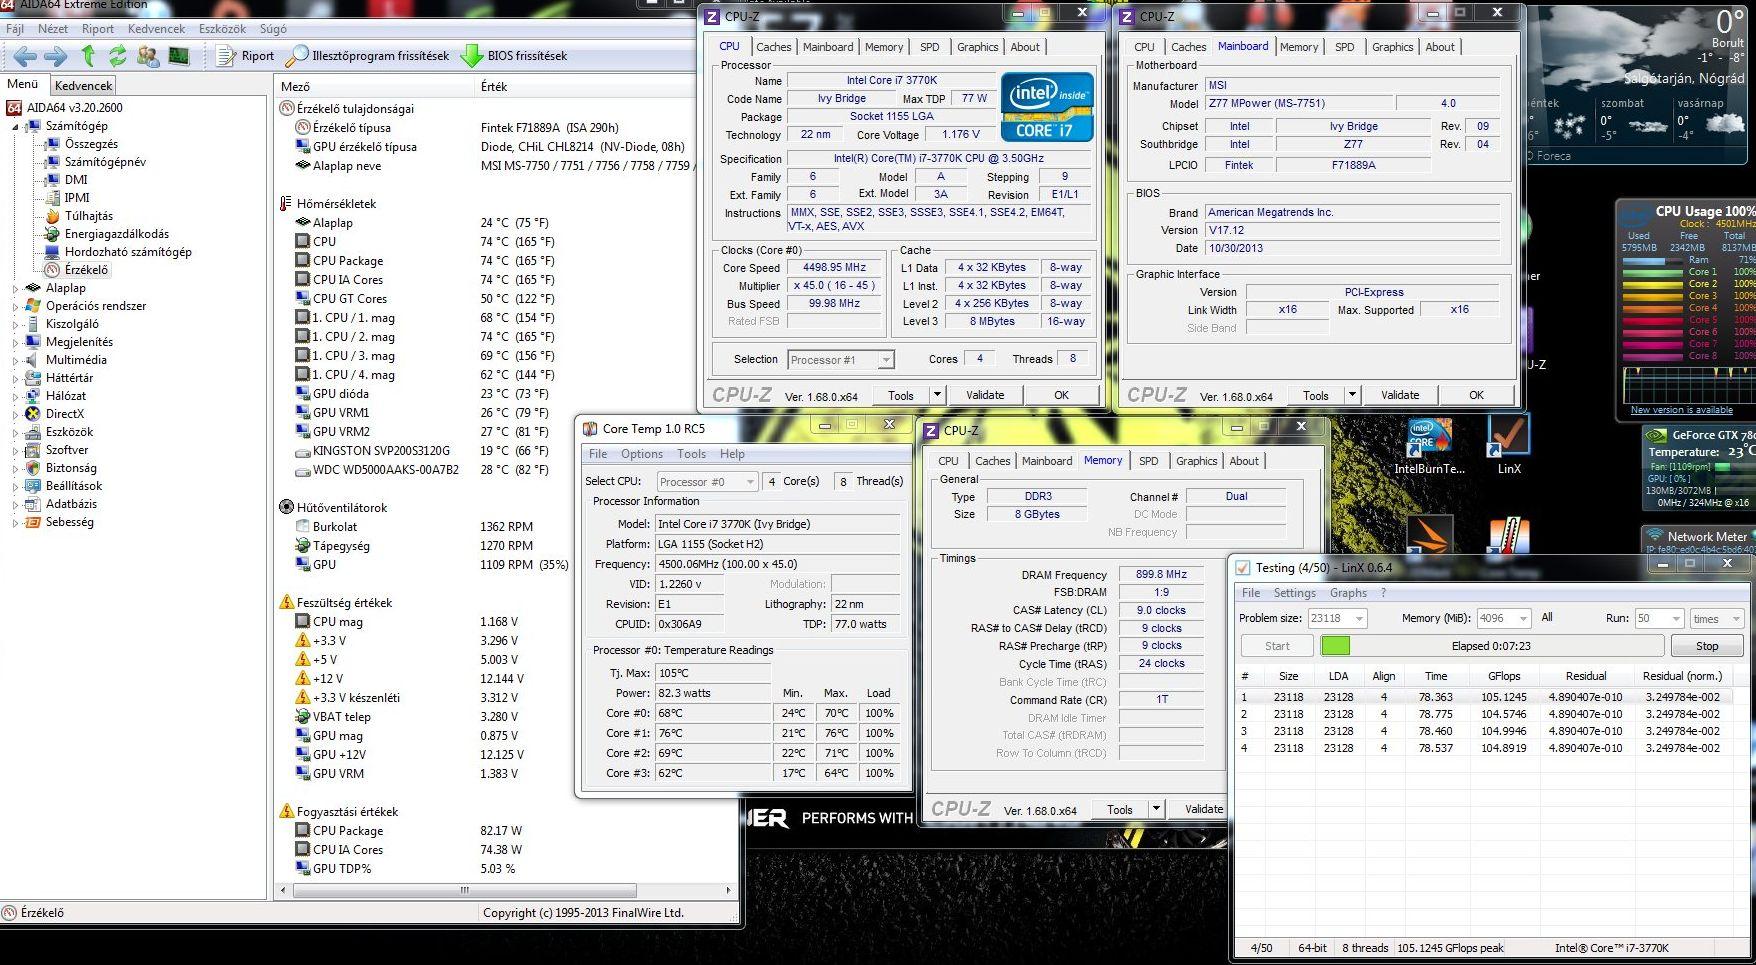Click the flame icon beside Túlhajtás

click(53, 216)
